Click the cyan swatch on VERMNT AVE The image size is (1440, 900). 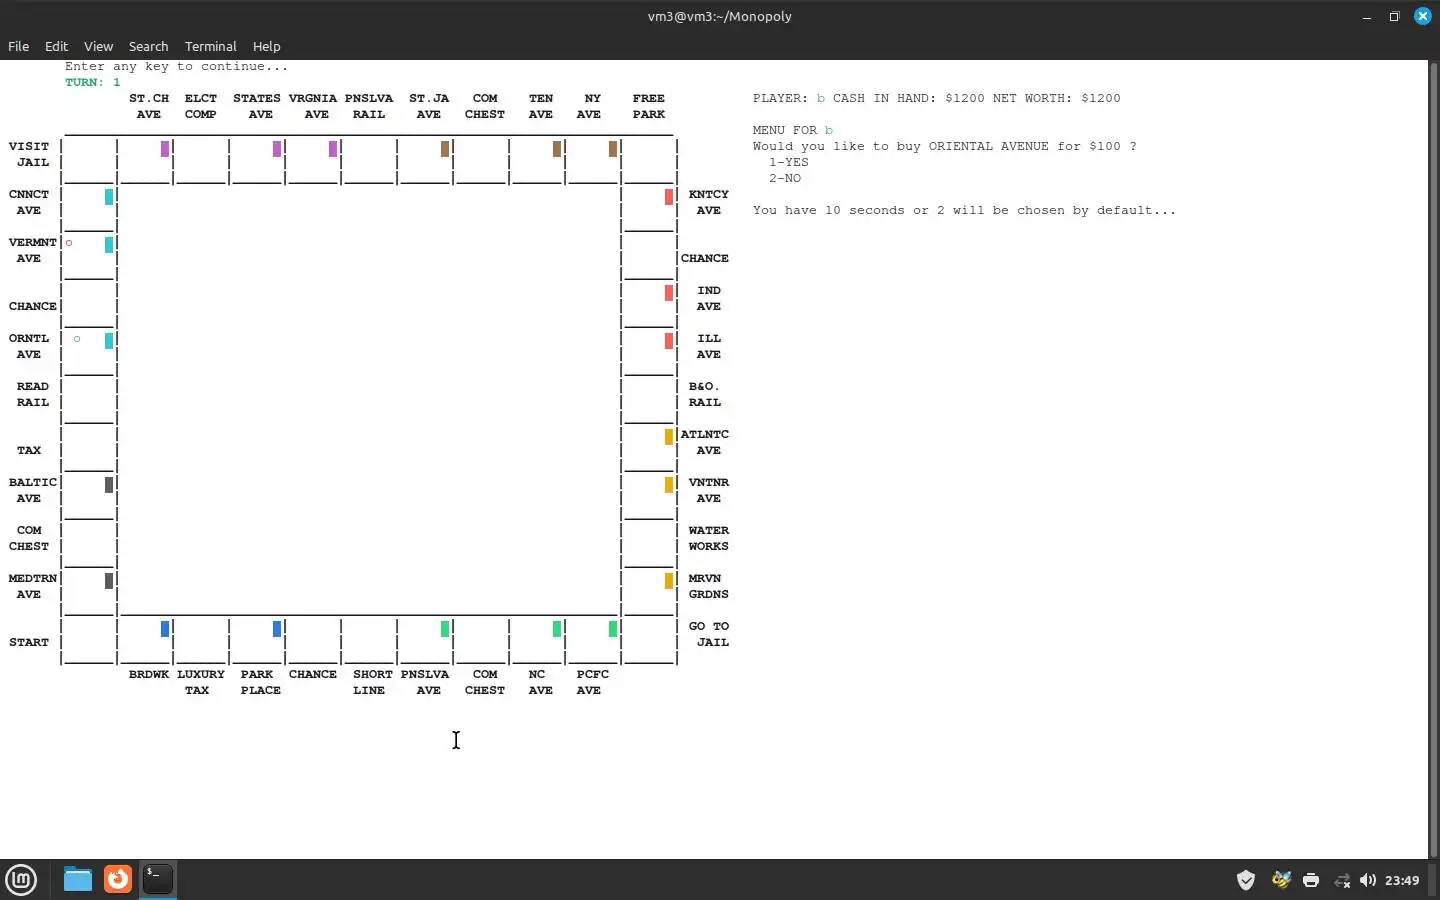click(109, 245)
